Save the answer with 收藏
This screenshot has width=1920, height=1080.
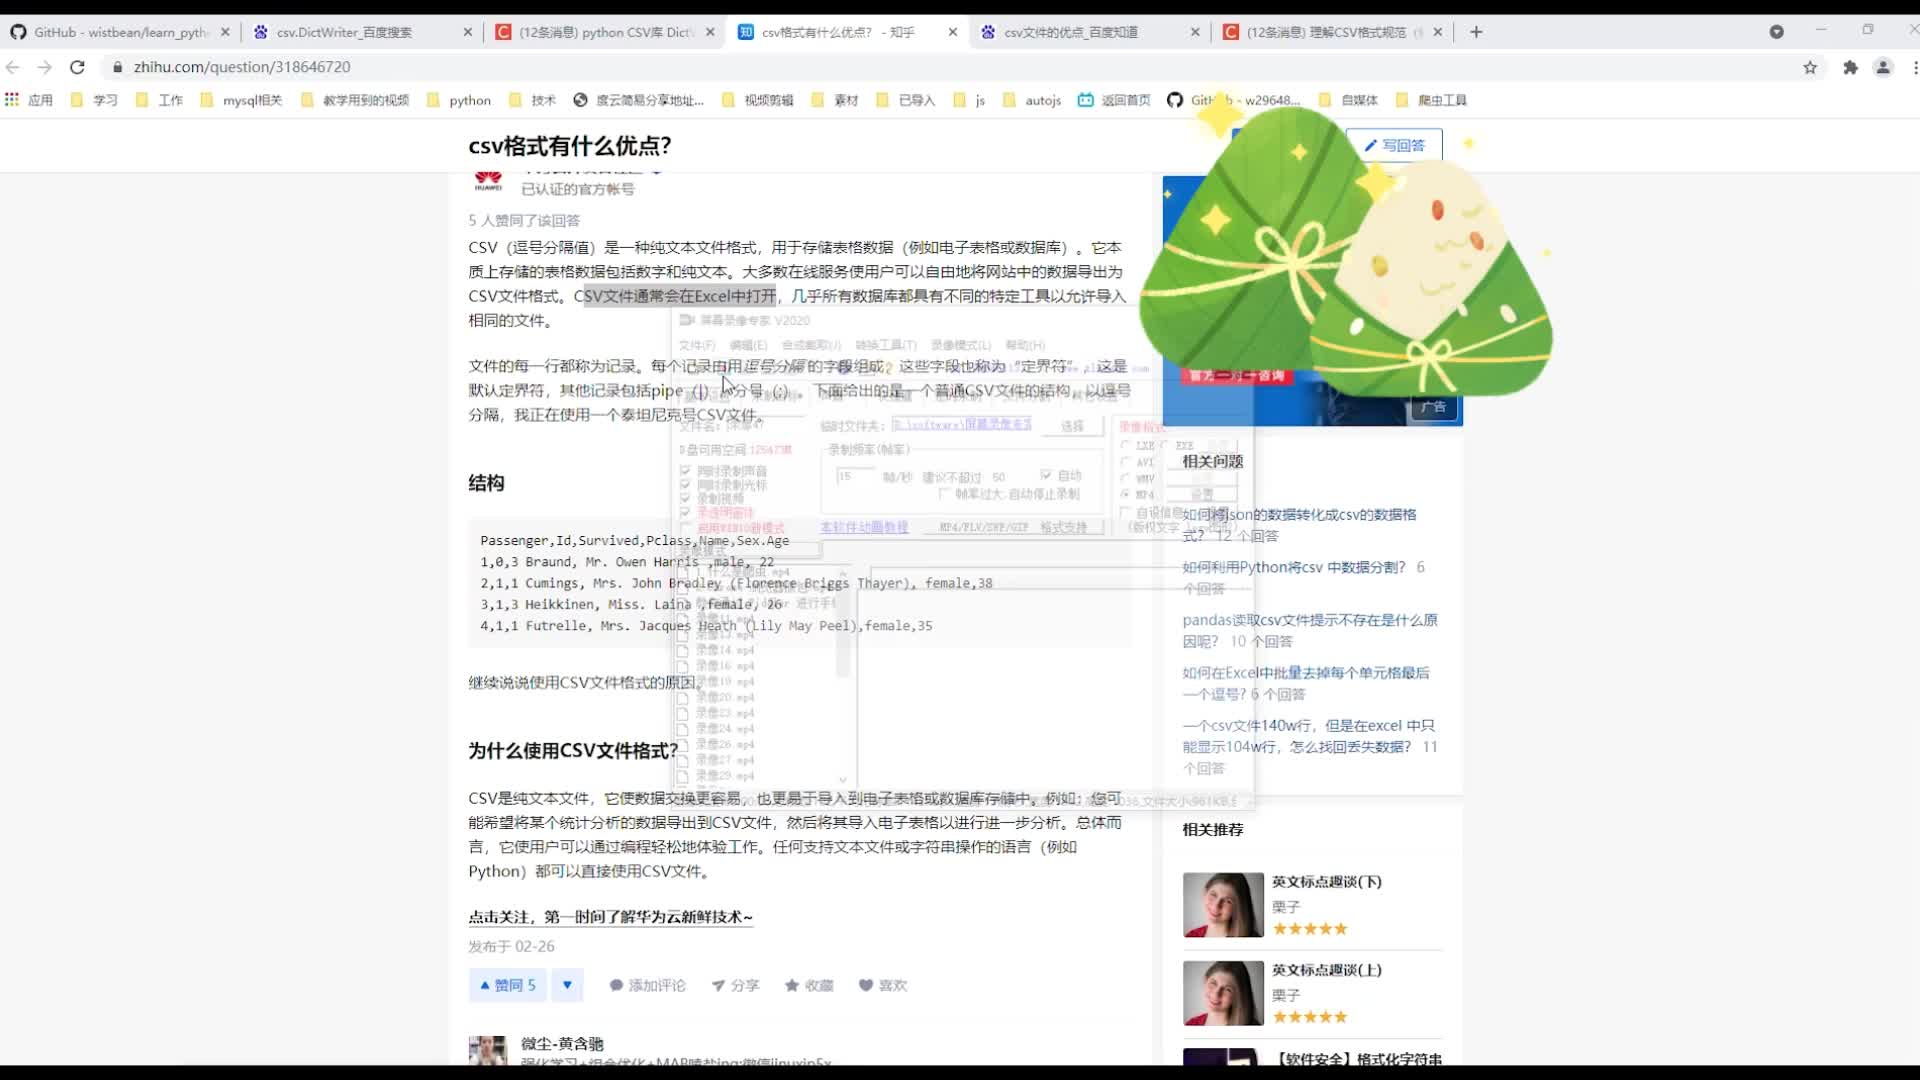pos(809,985)
